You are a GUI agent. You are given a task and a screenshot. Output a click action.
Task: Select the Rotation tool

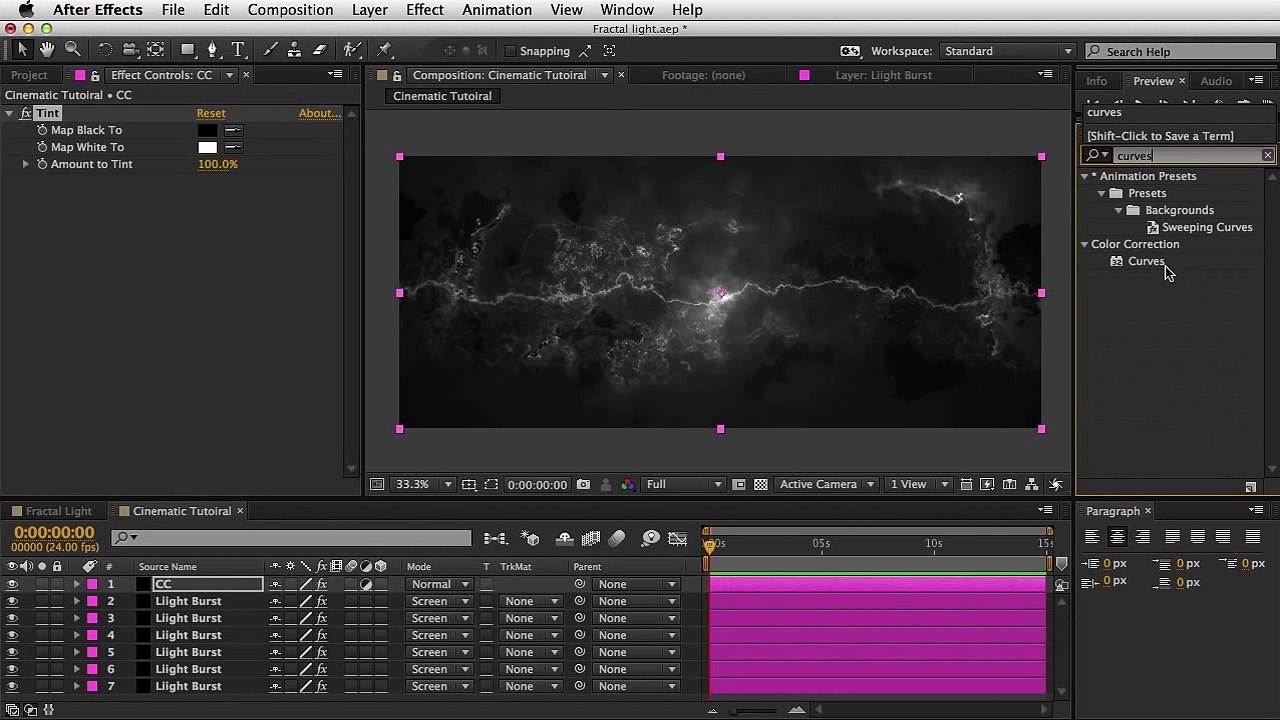[105, 50]
